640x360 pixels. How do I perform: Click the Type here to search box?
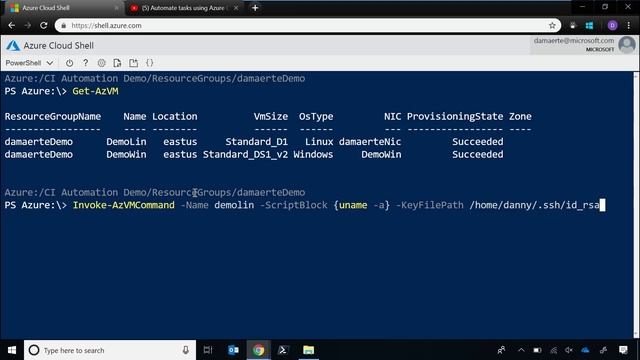(110, 350)
